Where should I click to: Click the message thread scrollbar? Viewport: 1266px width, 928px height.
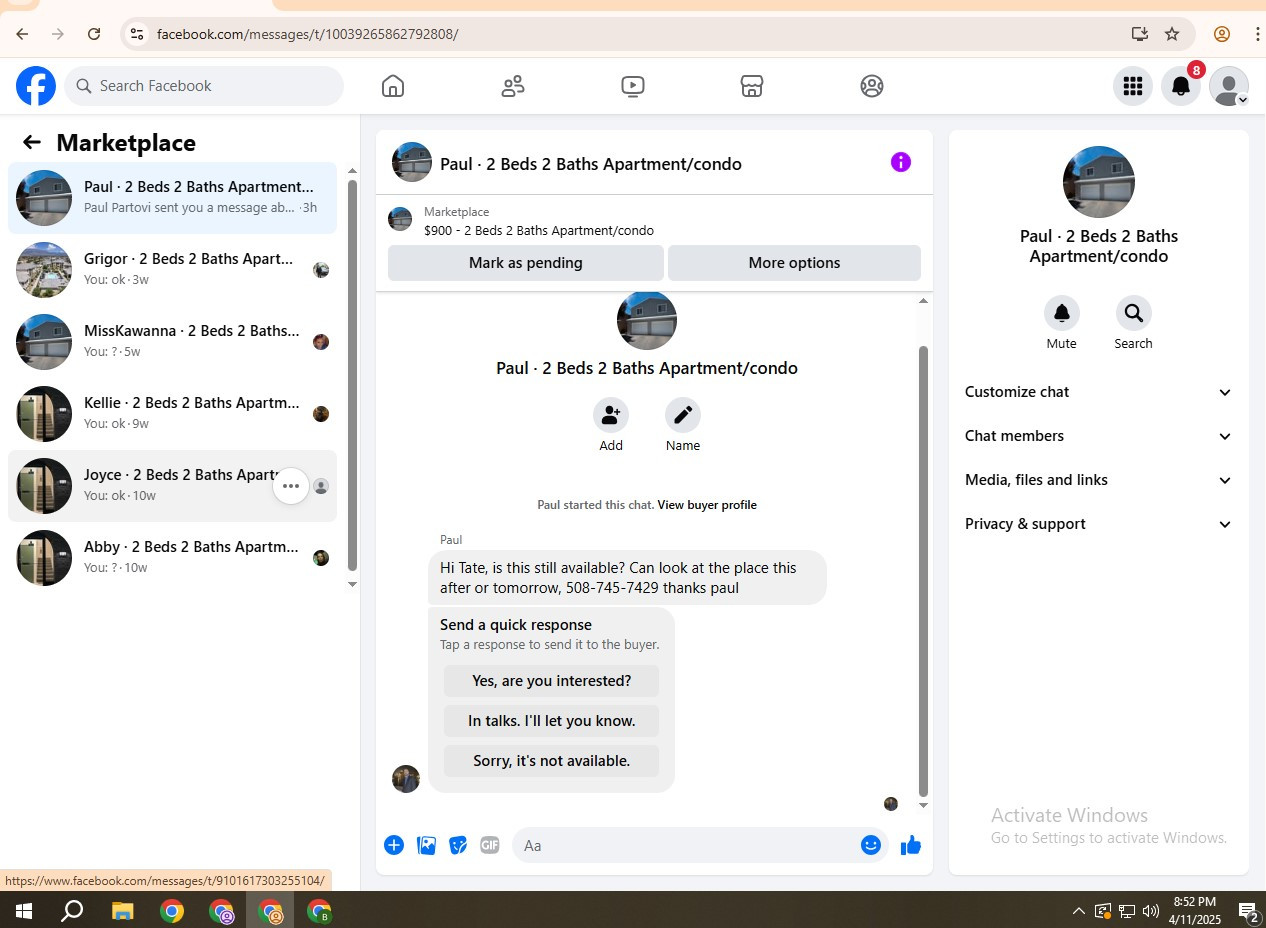pyautogui.click(x=923, y=570)
